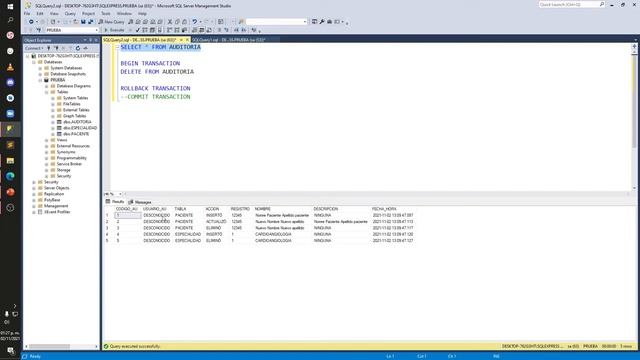This screenshot has height=360, width=640.
Task: Open the Project menu
Action: (x=88, y=13)
